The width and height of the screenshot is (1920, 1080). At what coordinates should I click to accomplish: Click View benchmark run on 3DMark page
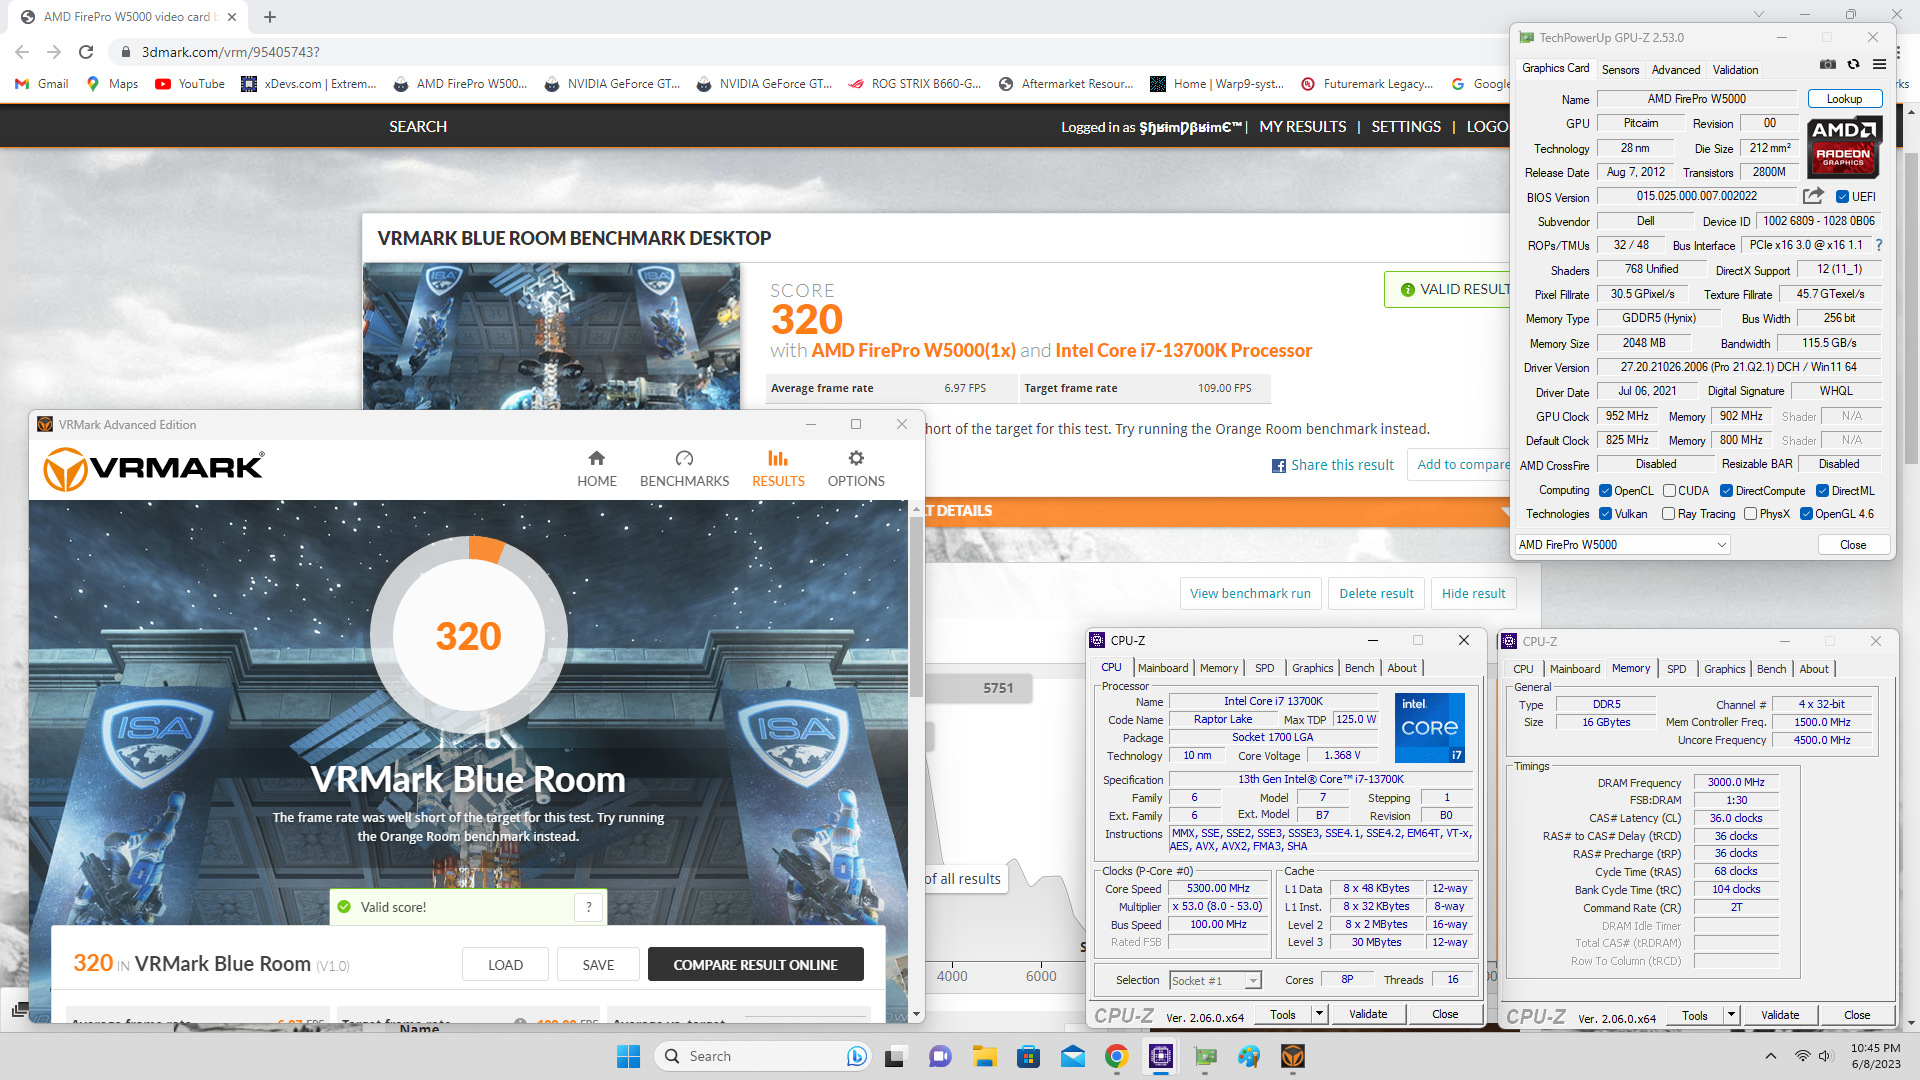(1250, 594)
